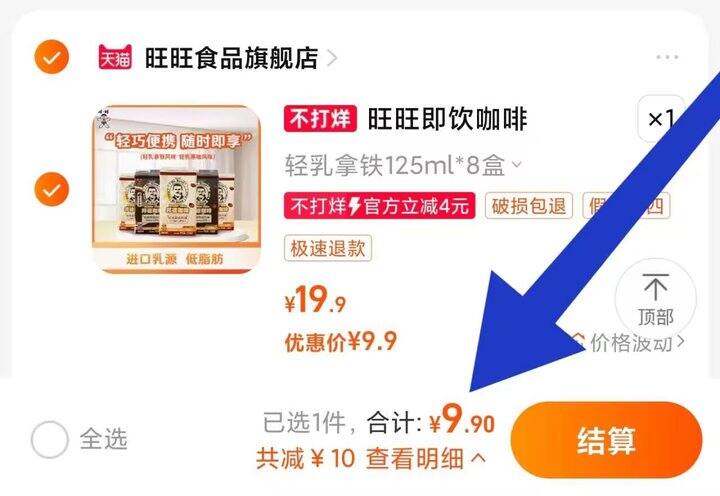Select the 全选 radio button
Image resolution: width=720 pixels, height=496 pixels.
coord(50,440)
